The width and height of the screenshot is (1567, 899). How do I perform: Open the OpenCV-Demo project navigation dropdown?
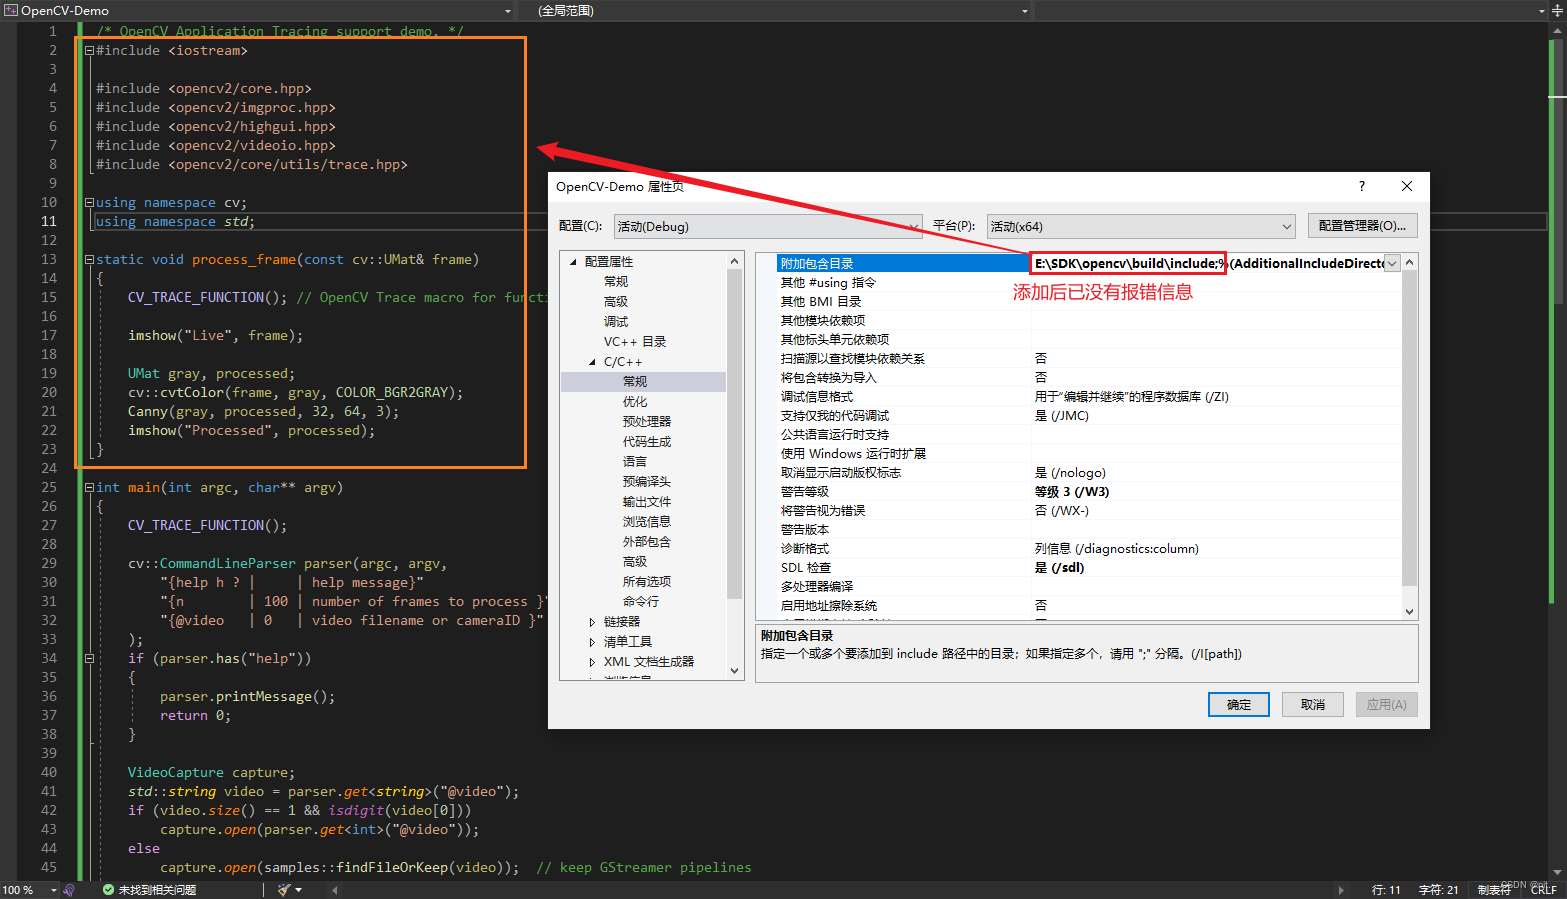click(x=508, y=11)
